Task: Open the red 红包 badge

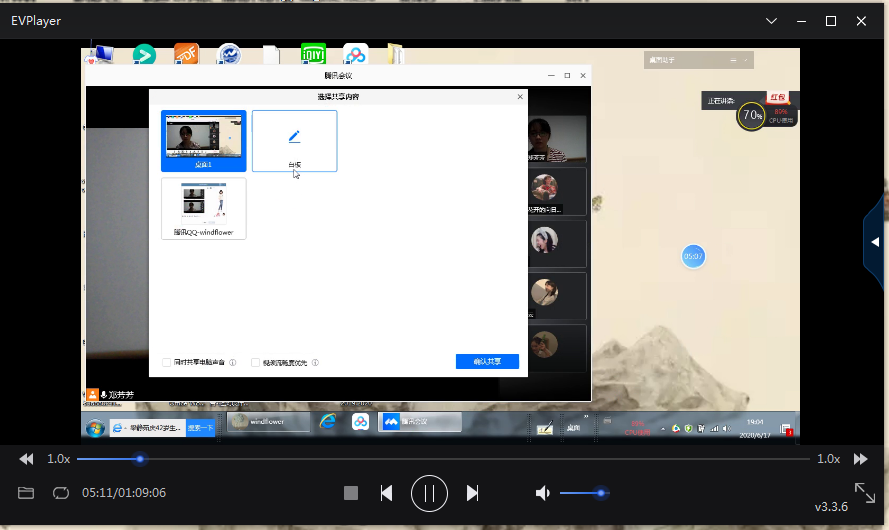Action: click(x=778, y=97)
